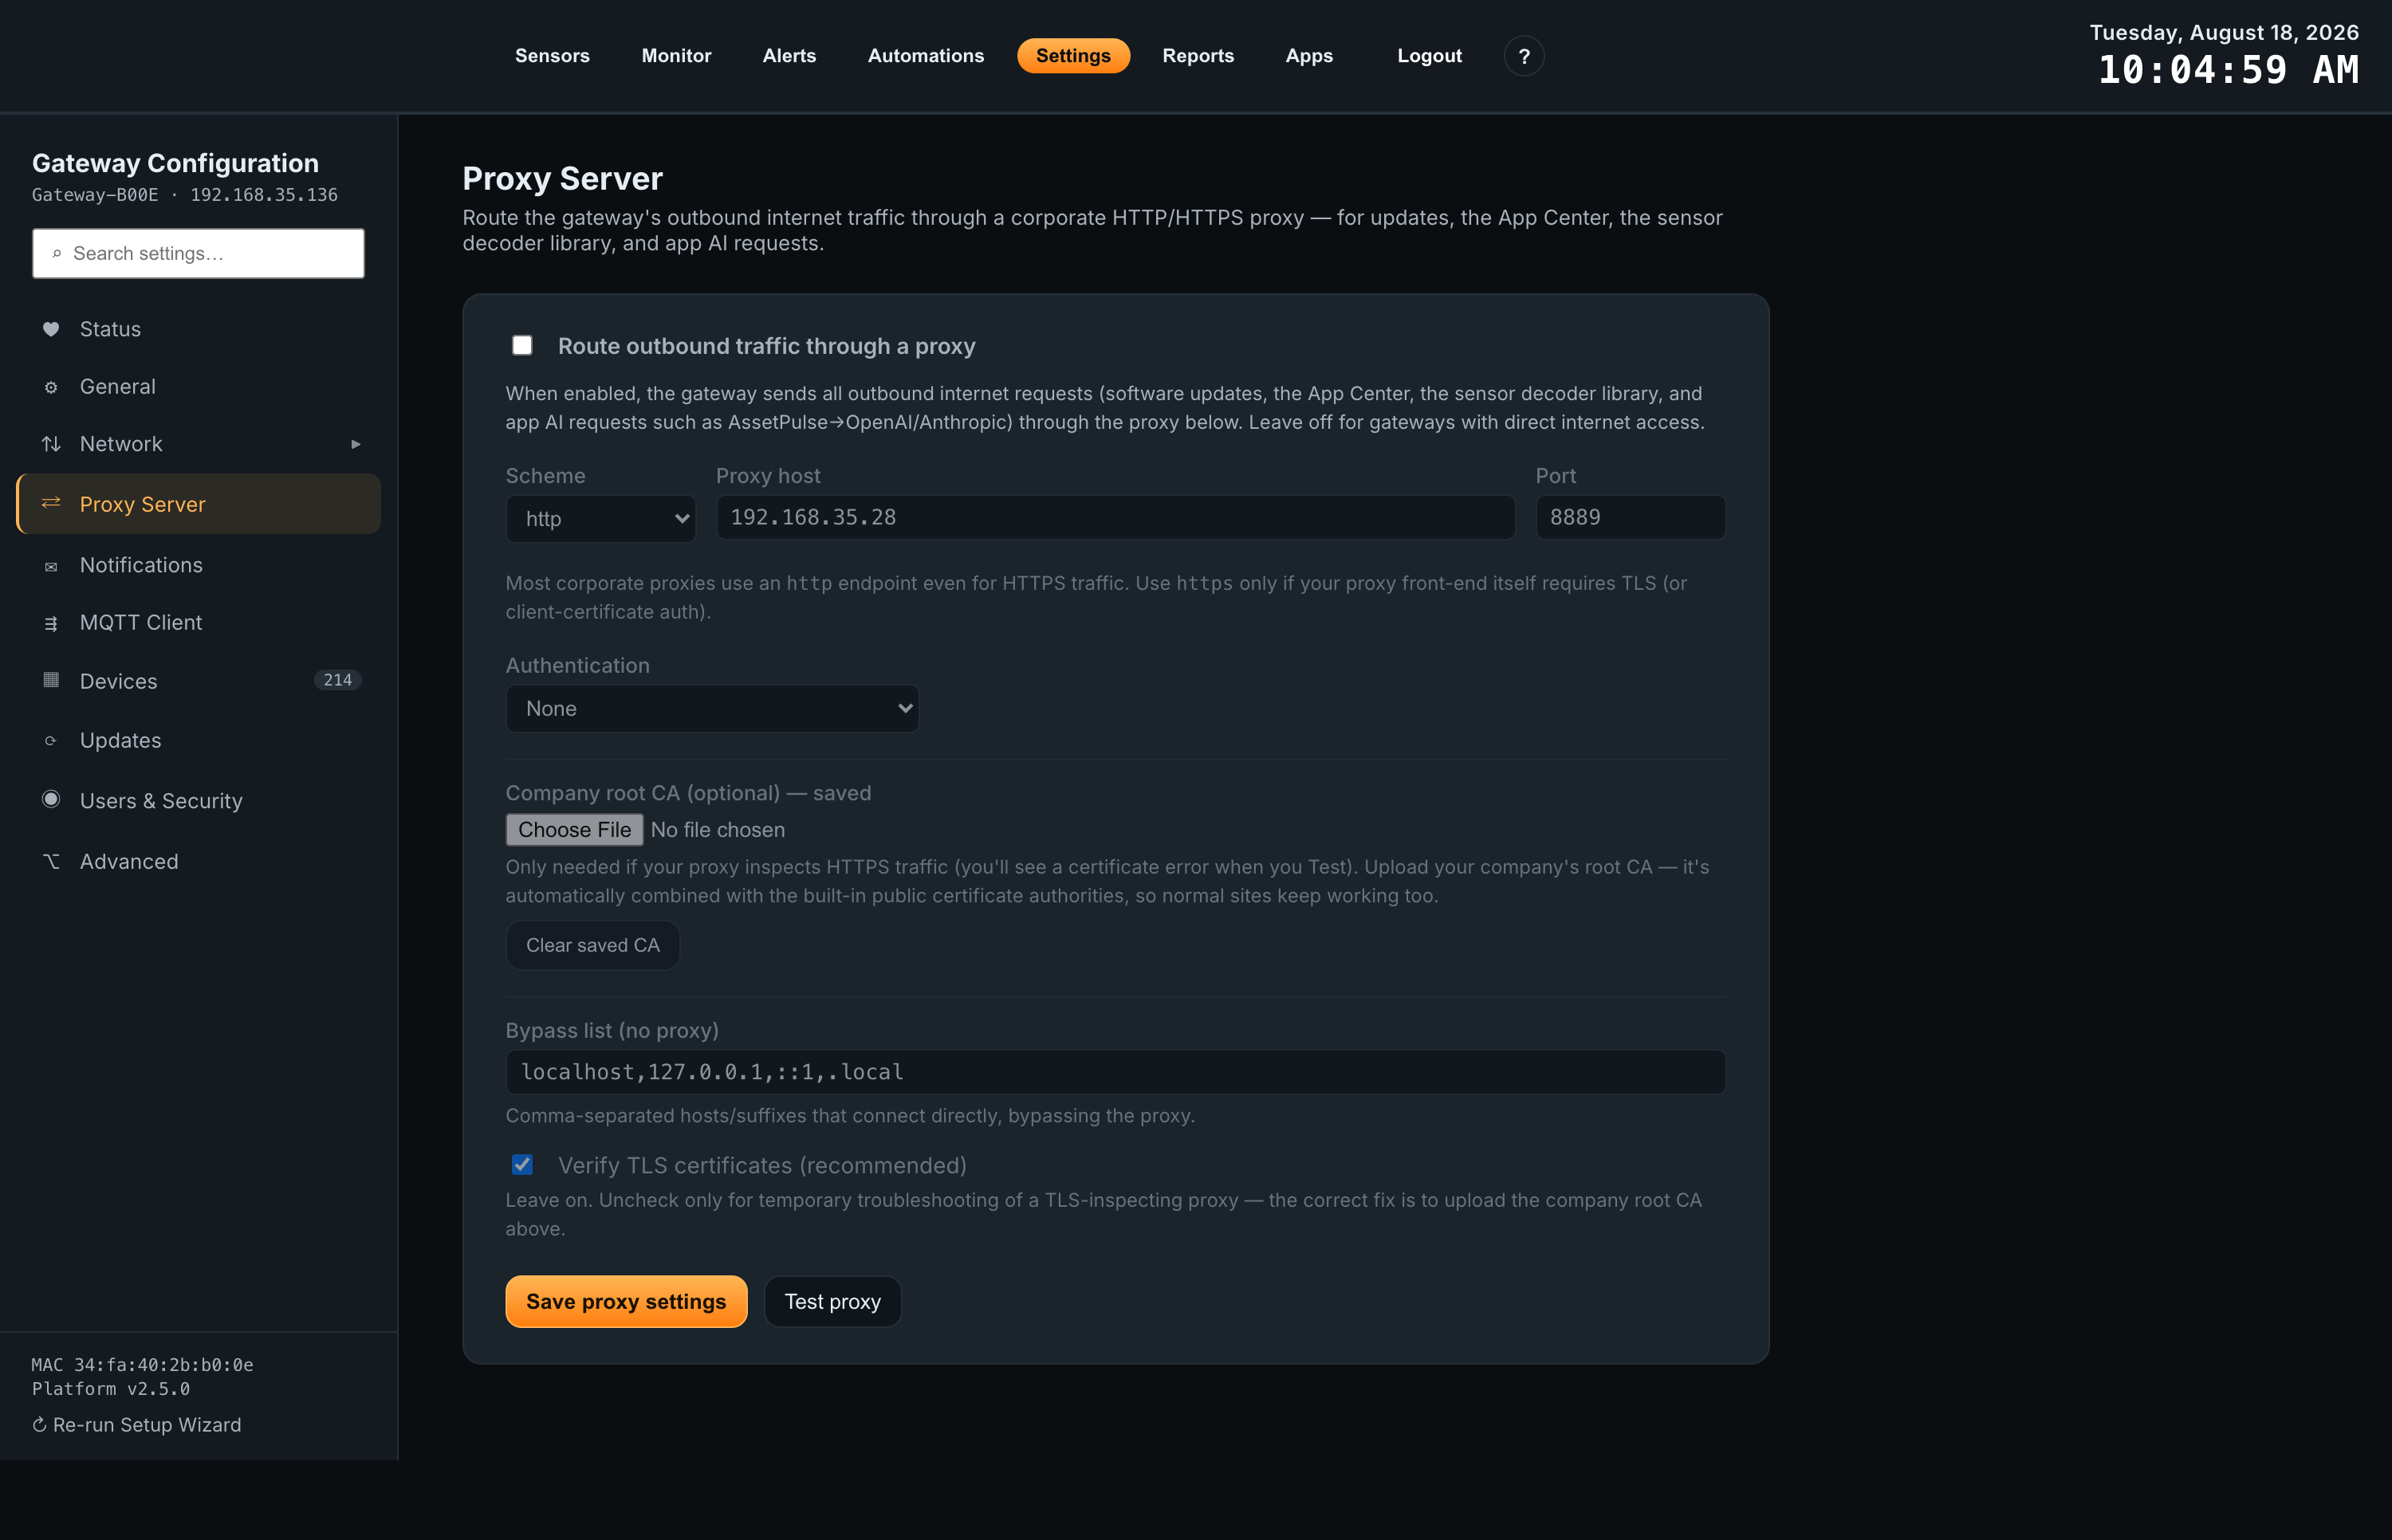The width and height of the screenshot is (2392, 1540).
Task: Click the Test proxy button
Action: click(x=833, y=1301)
